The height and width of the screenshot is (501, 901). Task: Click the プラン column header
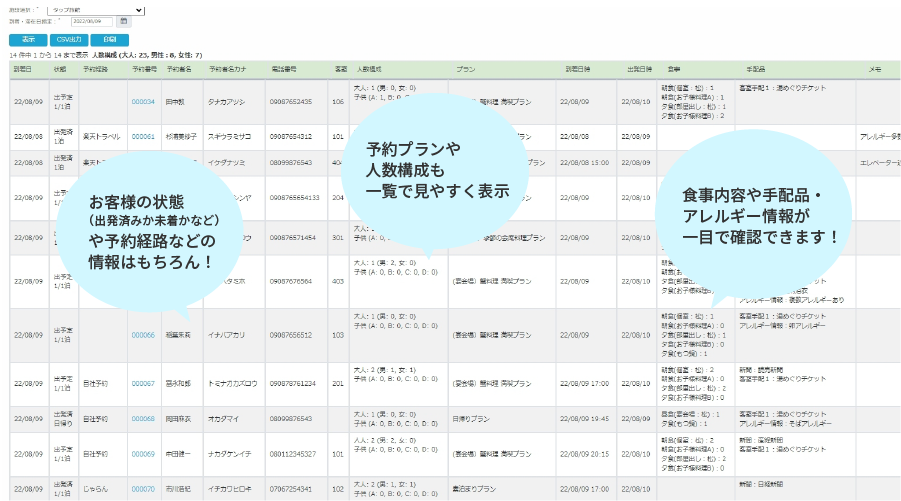pyautogui.click(x=465, y=69)
